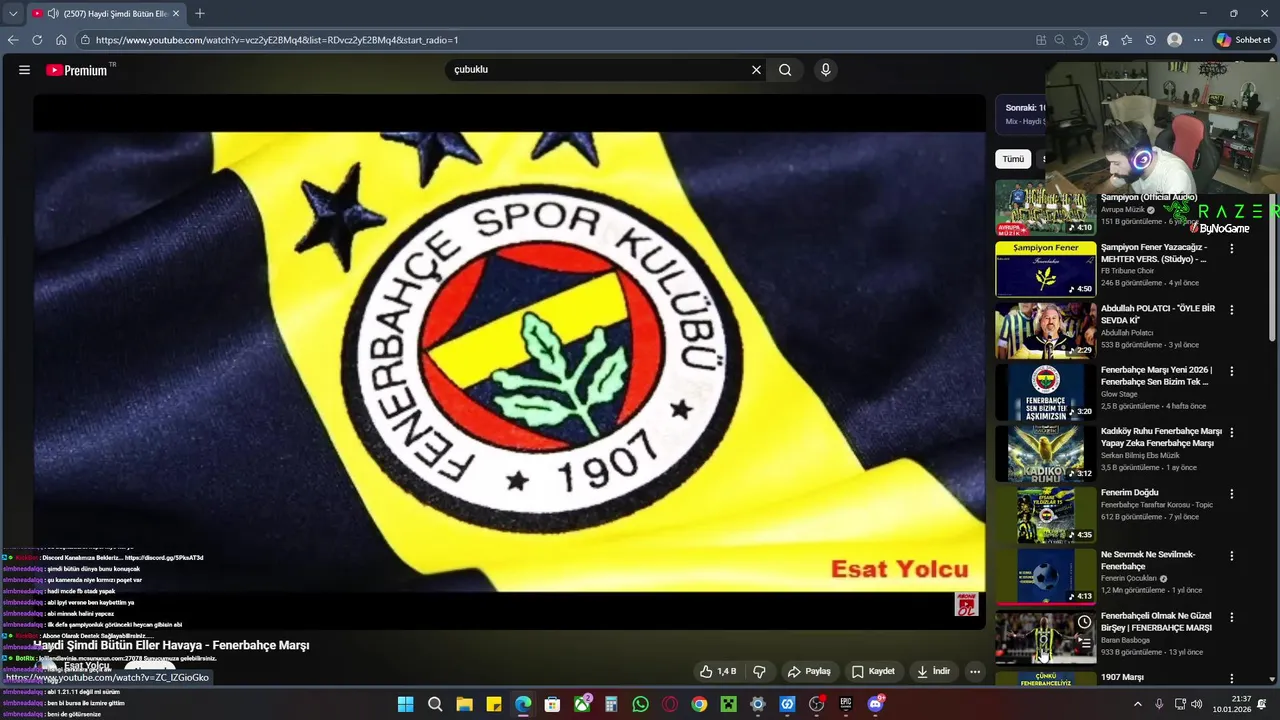Open options for Ne Sevmek Ne Sevilmek video

(x=1232, y=555)
